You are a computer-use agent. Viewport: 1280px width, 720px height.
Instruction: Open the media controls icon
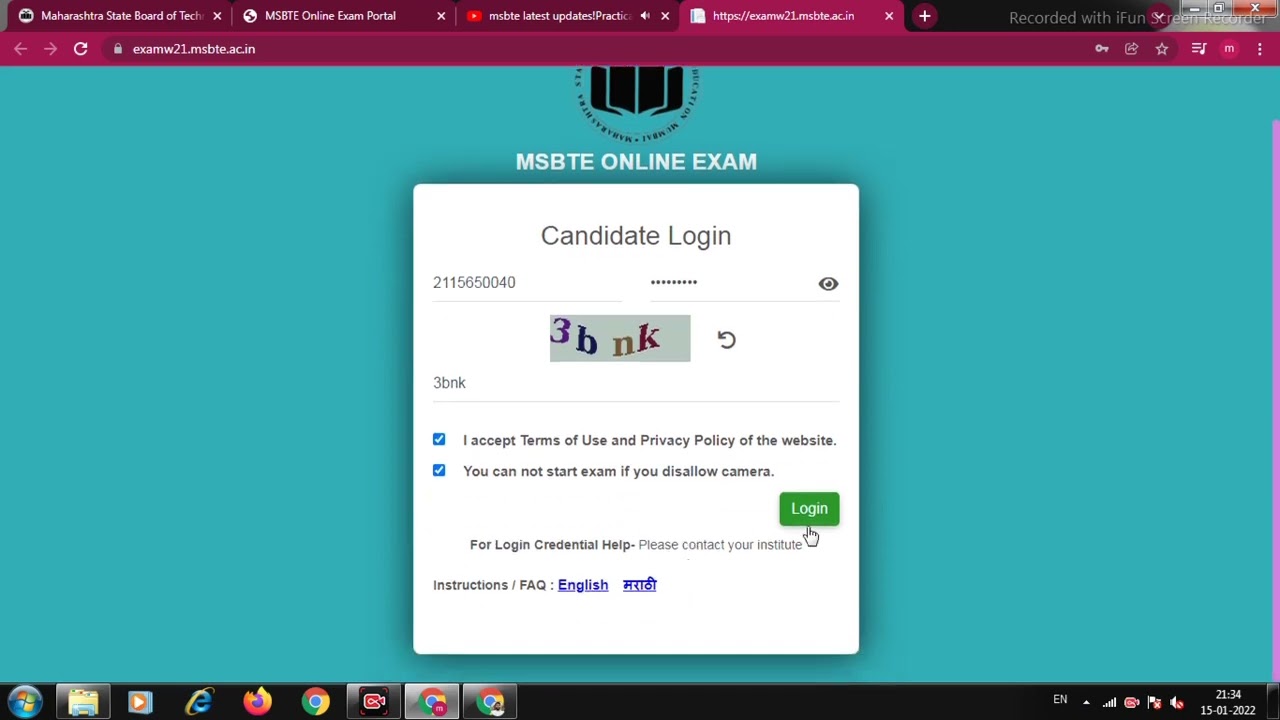coord(1199,49)
